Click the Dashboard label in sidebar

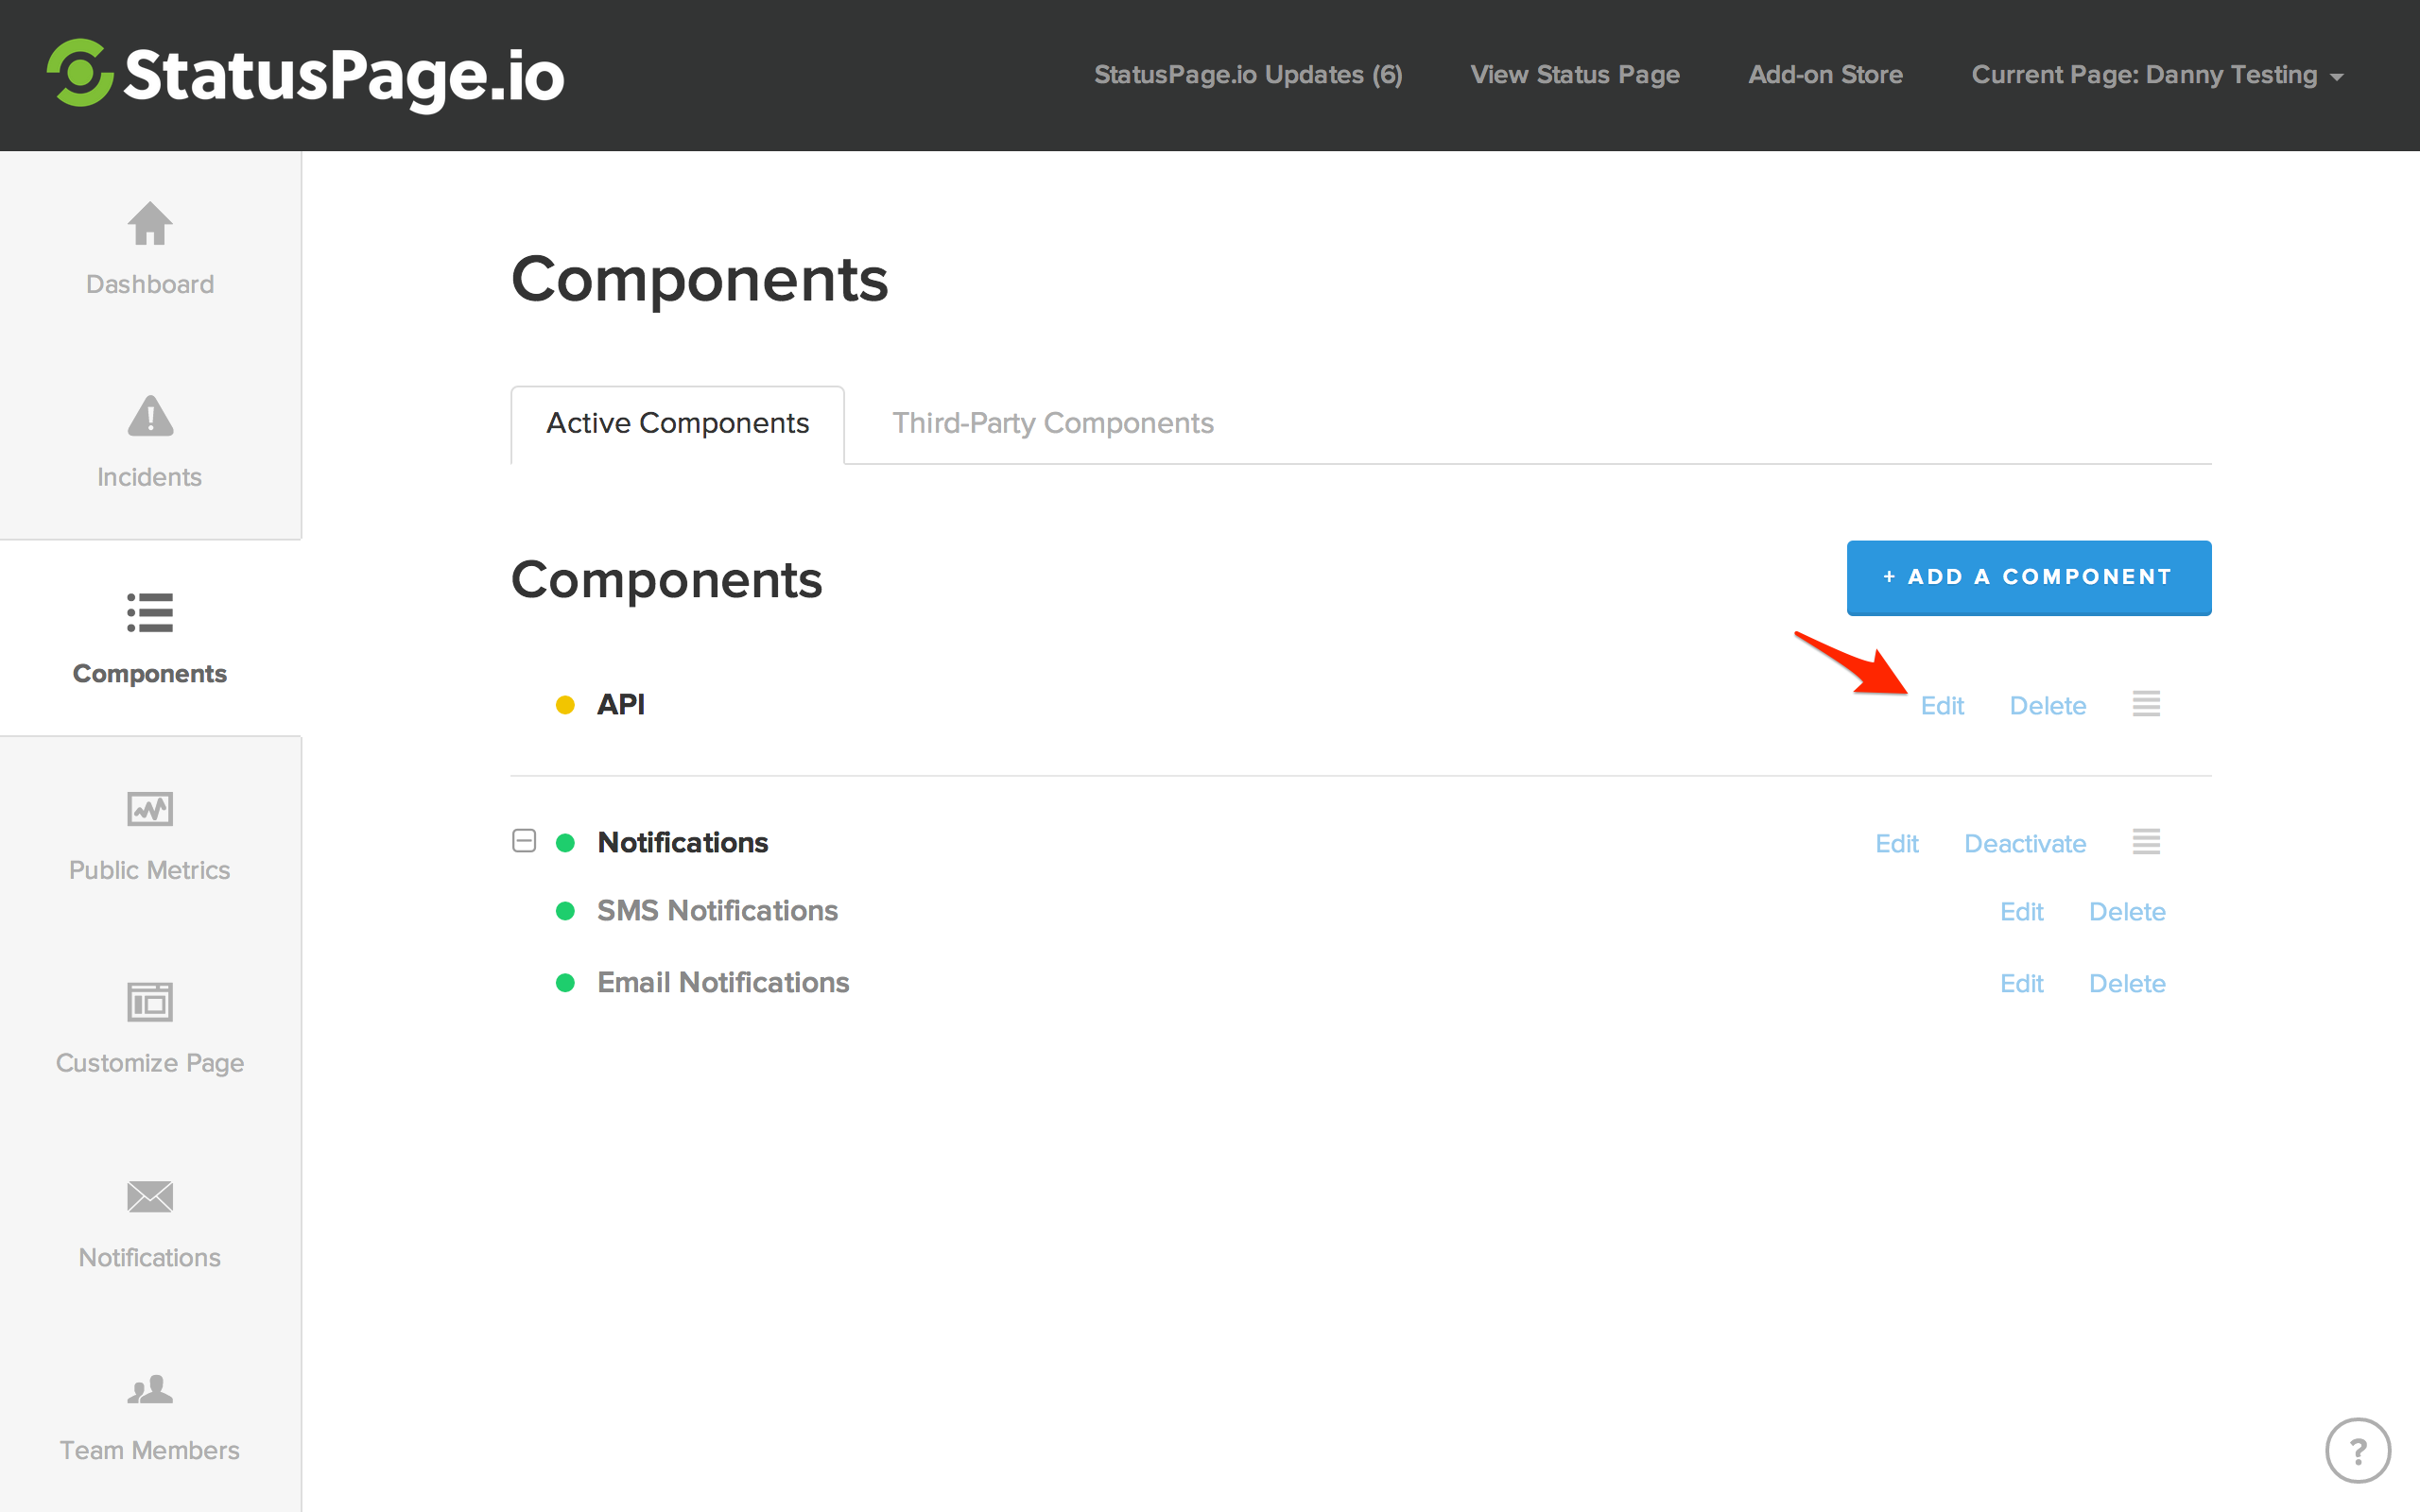pos(150,285)
